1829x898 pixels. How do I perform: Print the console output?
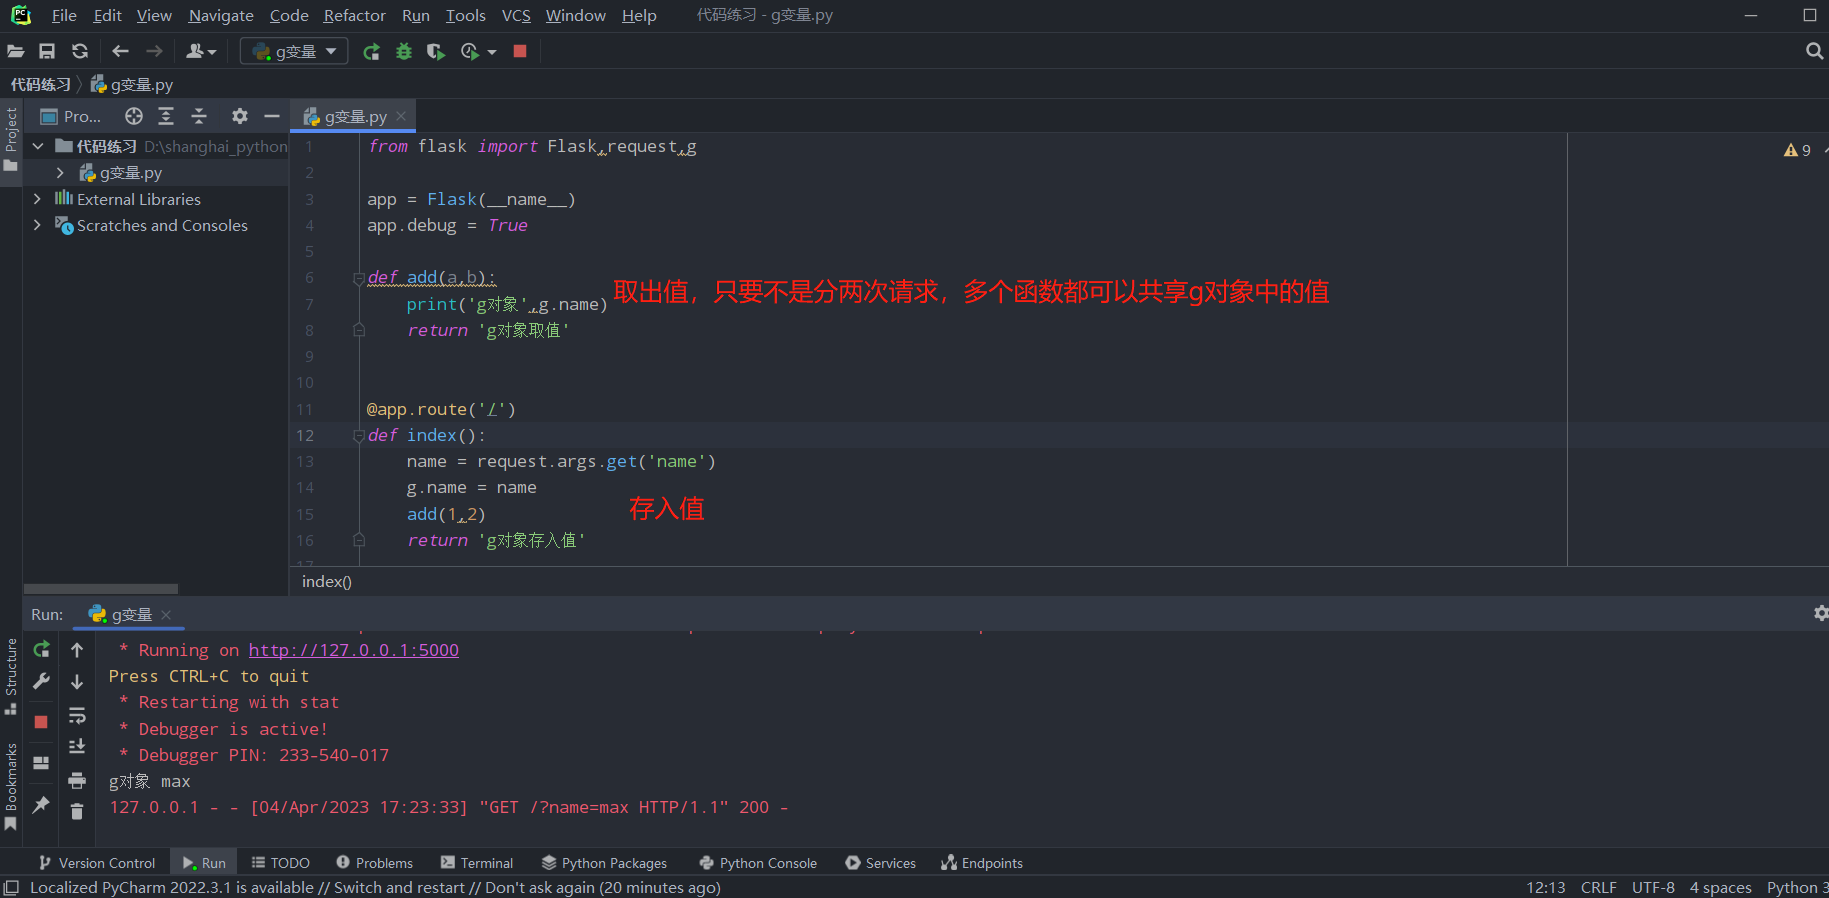point(77,780)
